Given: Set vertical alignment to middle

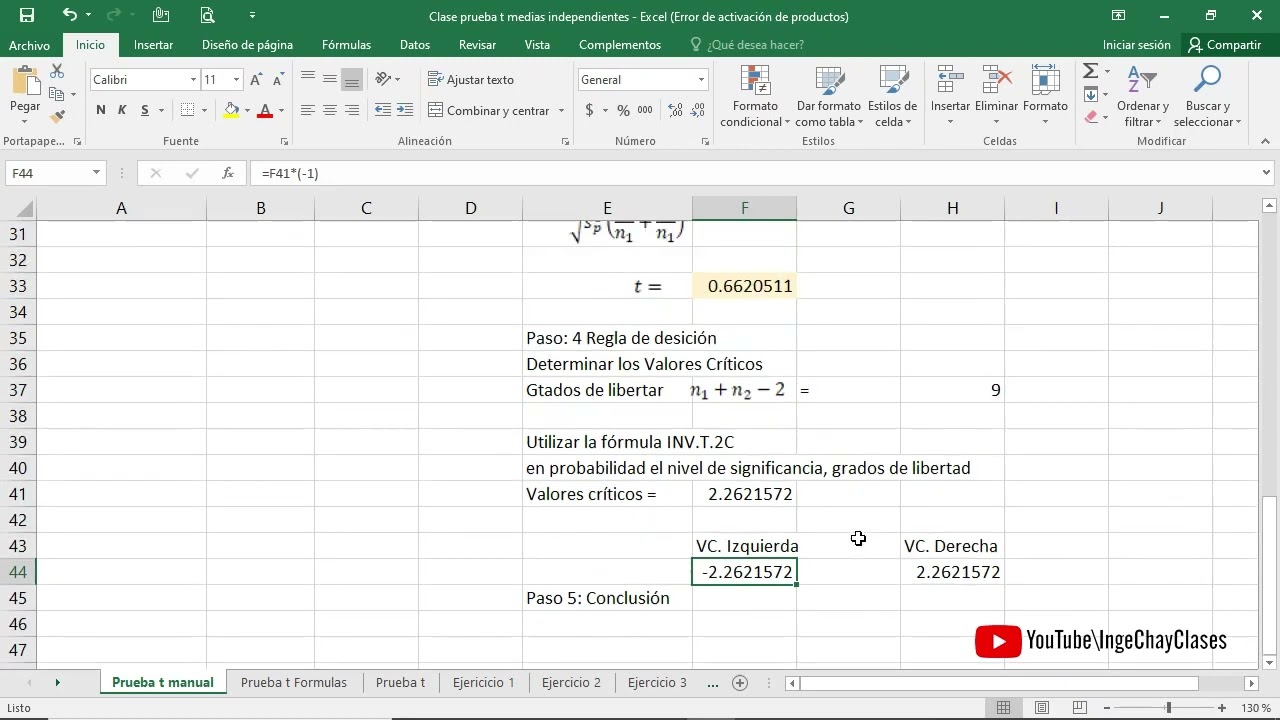Looking at the screenshot, I should 329,79.
